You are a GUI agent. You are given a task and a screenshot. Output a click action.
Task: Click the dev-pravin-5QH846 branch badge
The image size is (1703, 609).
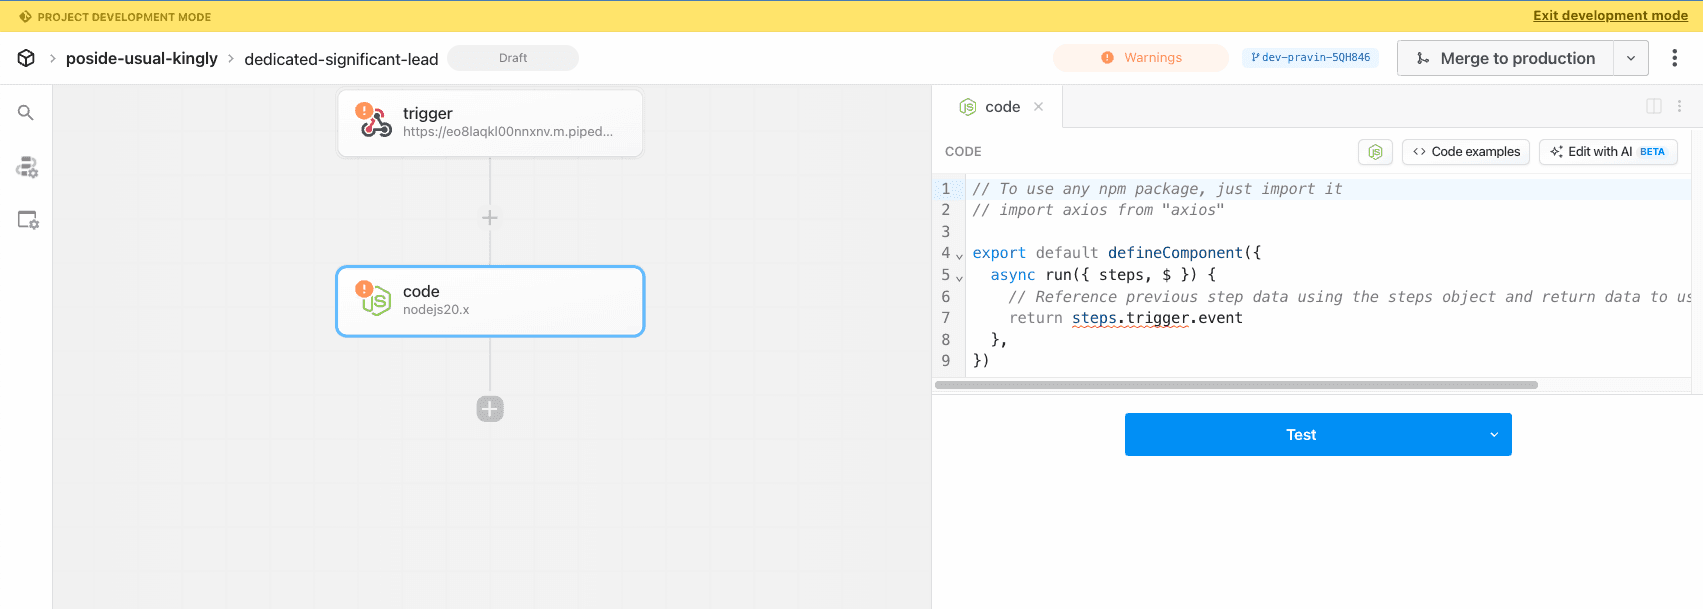(1310, 58)
